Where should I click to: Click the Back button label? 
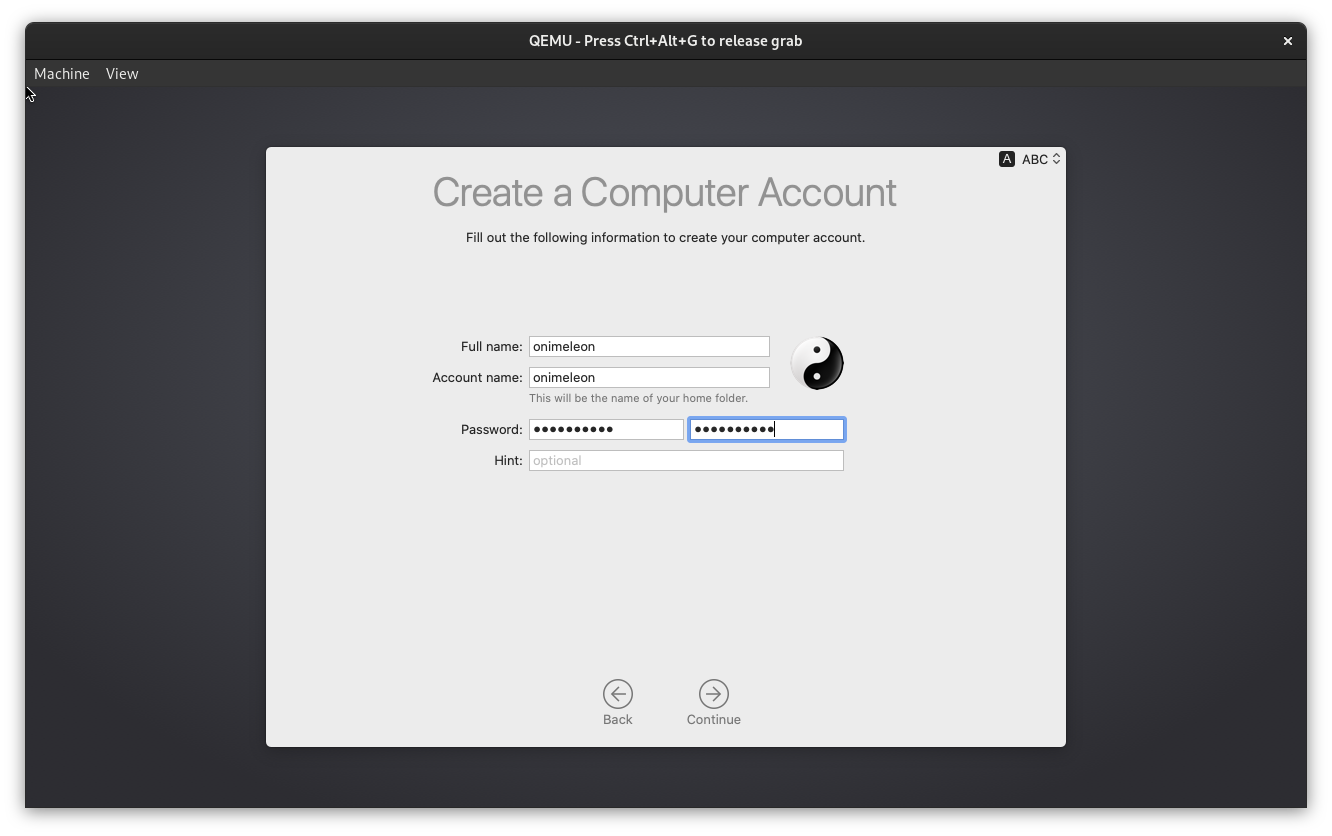617,719
